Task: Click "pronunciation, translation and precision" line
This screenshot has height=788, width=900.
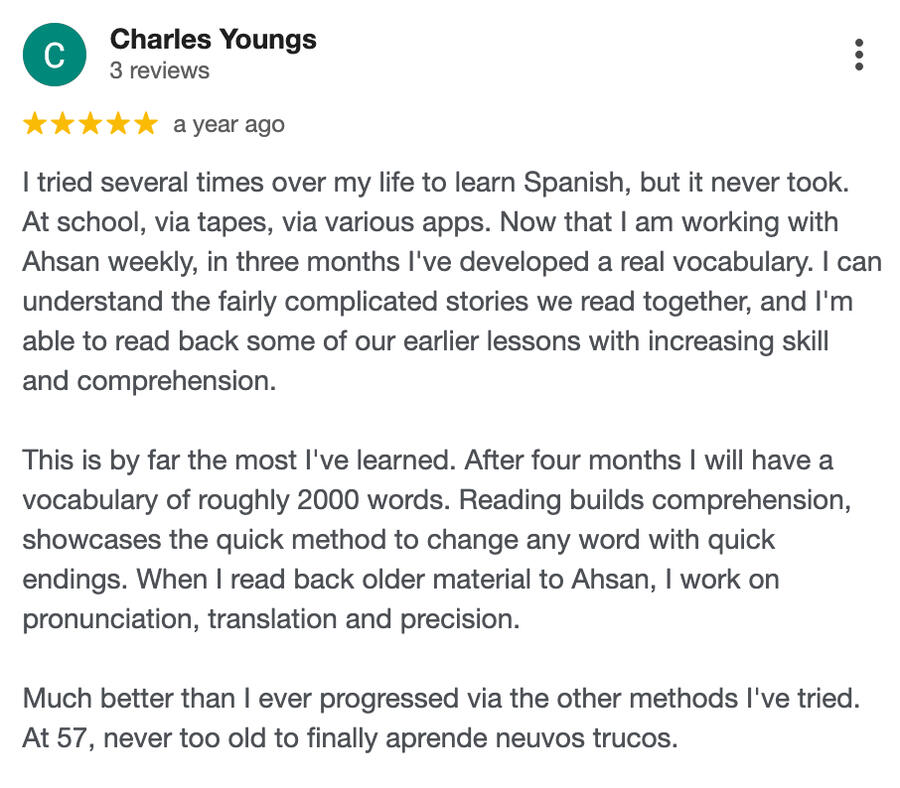Action: click(271, 619)
